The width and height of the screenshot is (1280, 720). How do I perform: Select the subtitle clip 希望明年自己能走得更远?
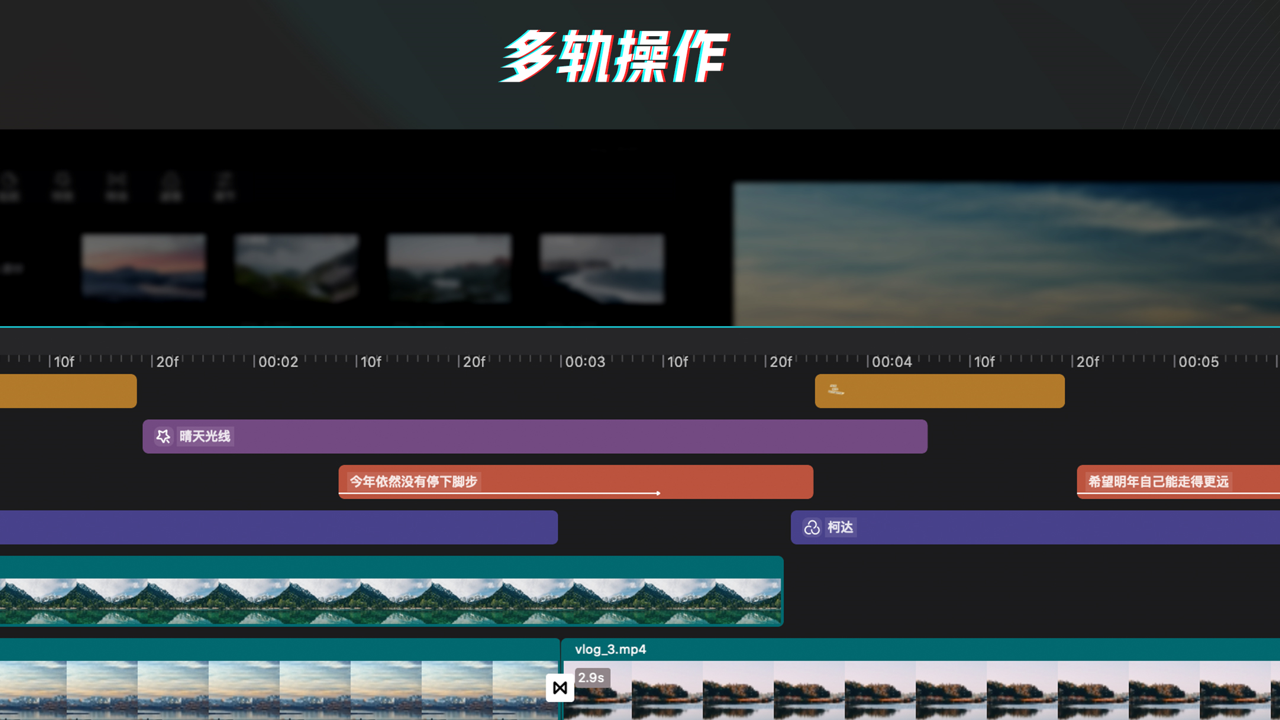pos(1170,481)
